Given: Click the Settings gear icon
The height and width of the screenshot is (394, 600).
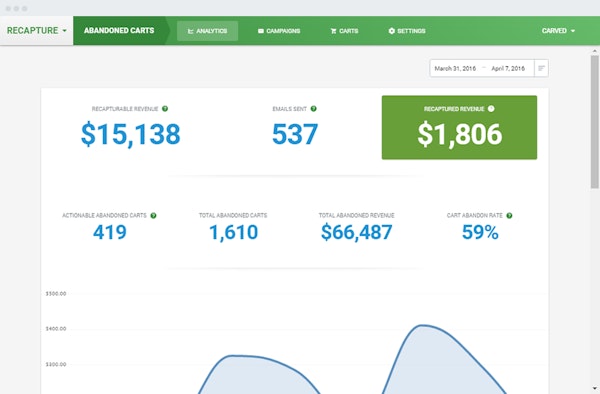Looking at the screenshot, I should coord(391,31).
